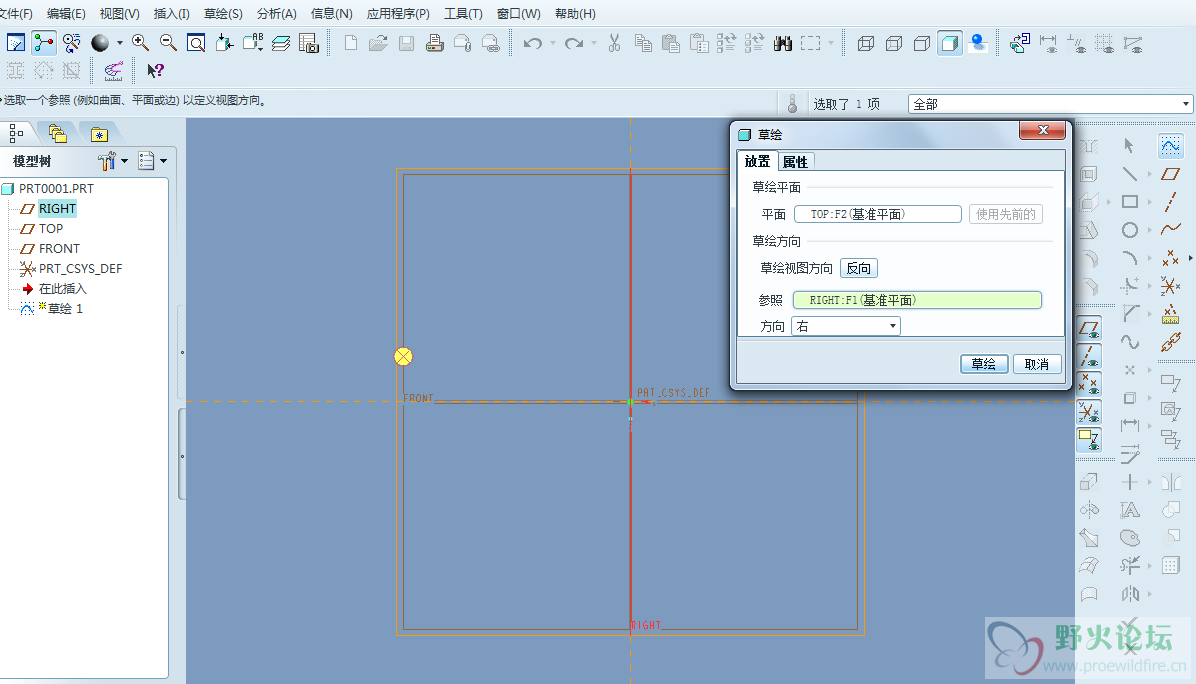Viewport: 1196px width, 684px height.
Task: Click the Refit zoom-to-window icon
Action: (196, 43)
